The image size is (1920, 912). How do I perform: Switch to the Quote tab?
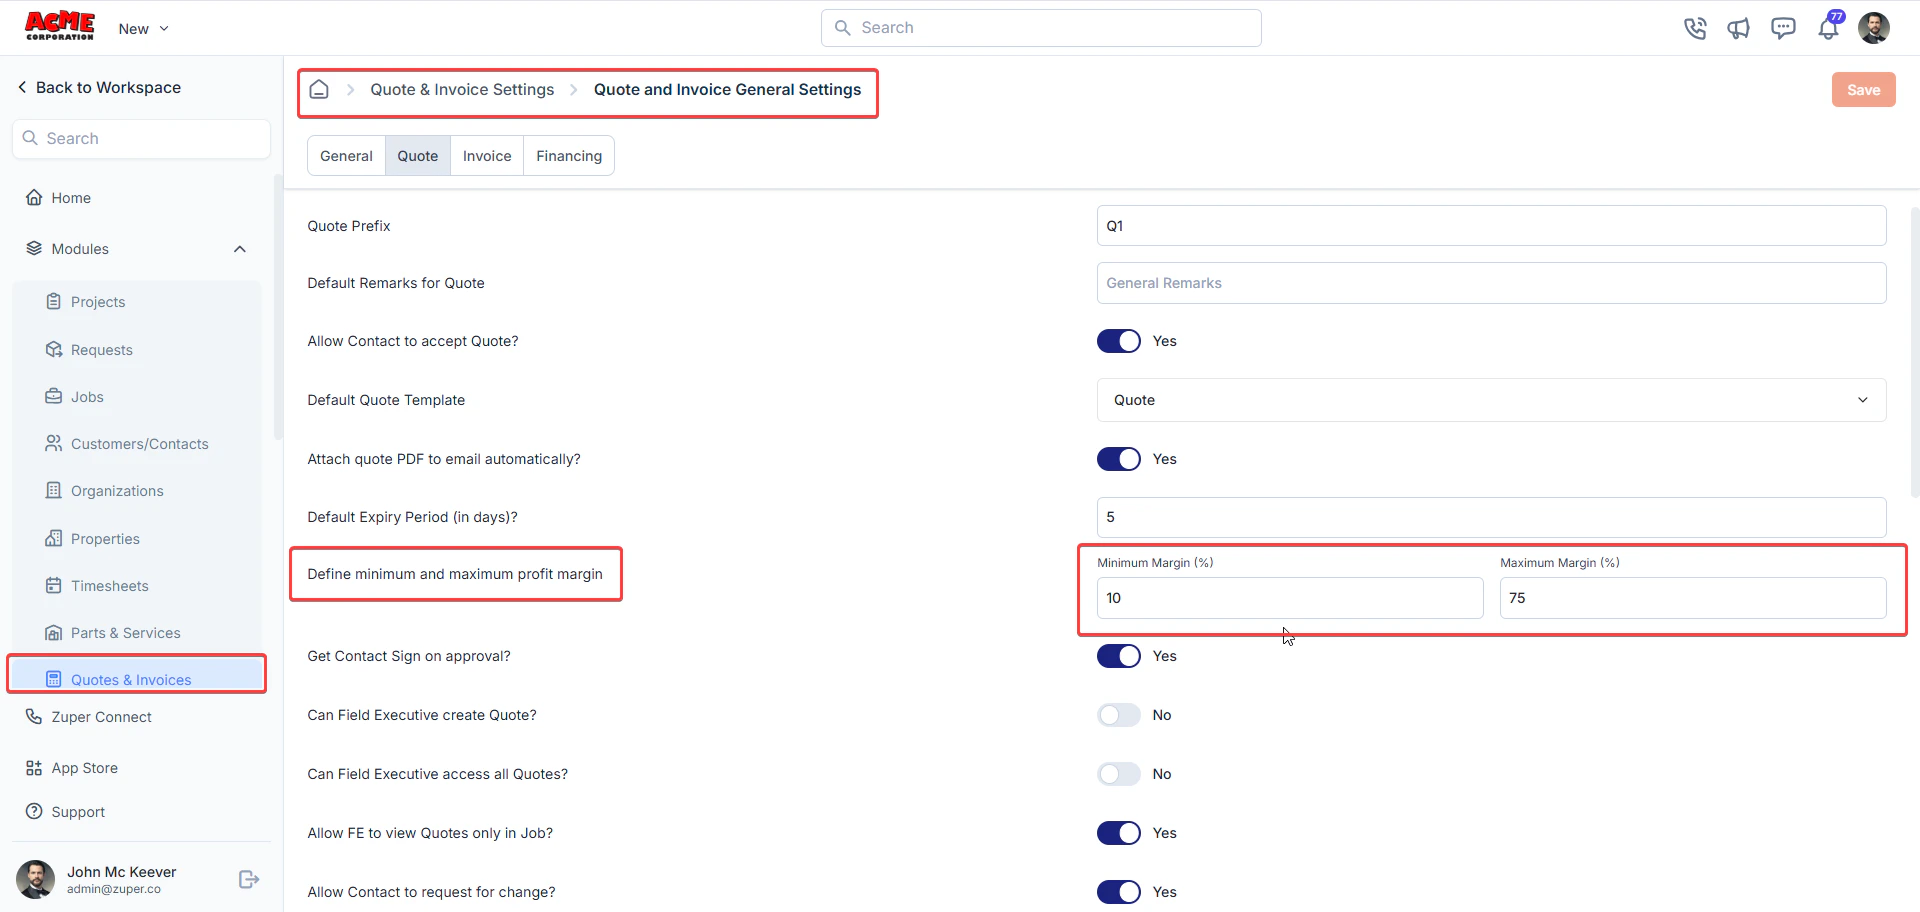[417, 156]
